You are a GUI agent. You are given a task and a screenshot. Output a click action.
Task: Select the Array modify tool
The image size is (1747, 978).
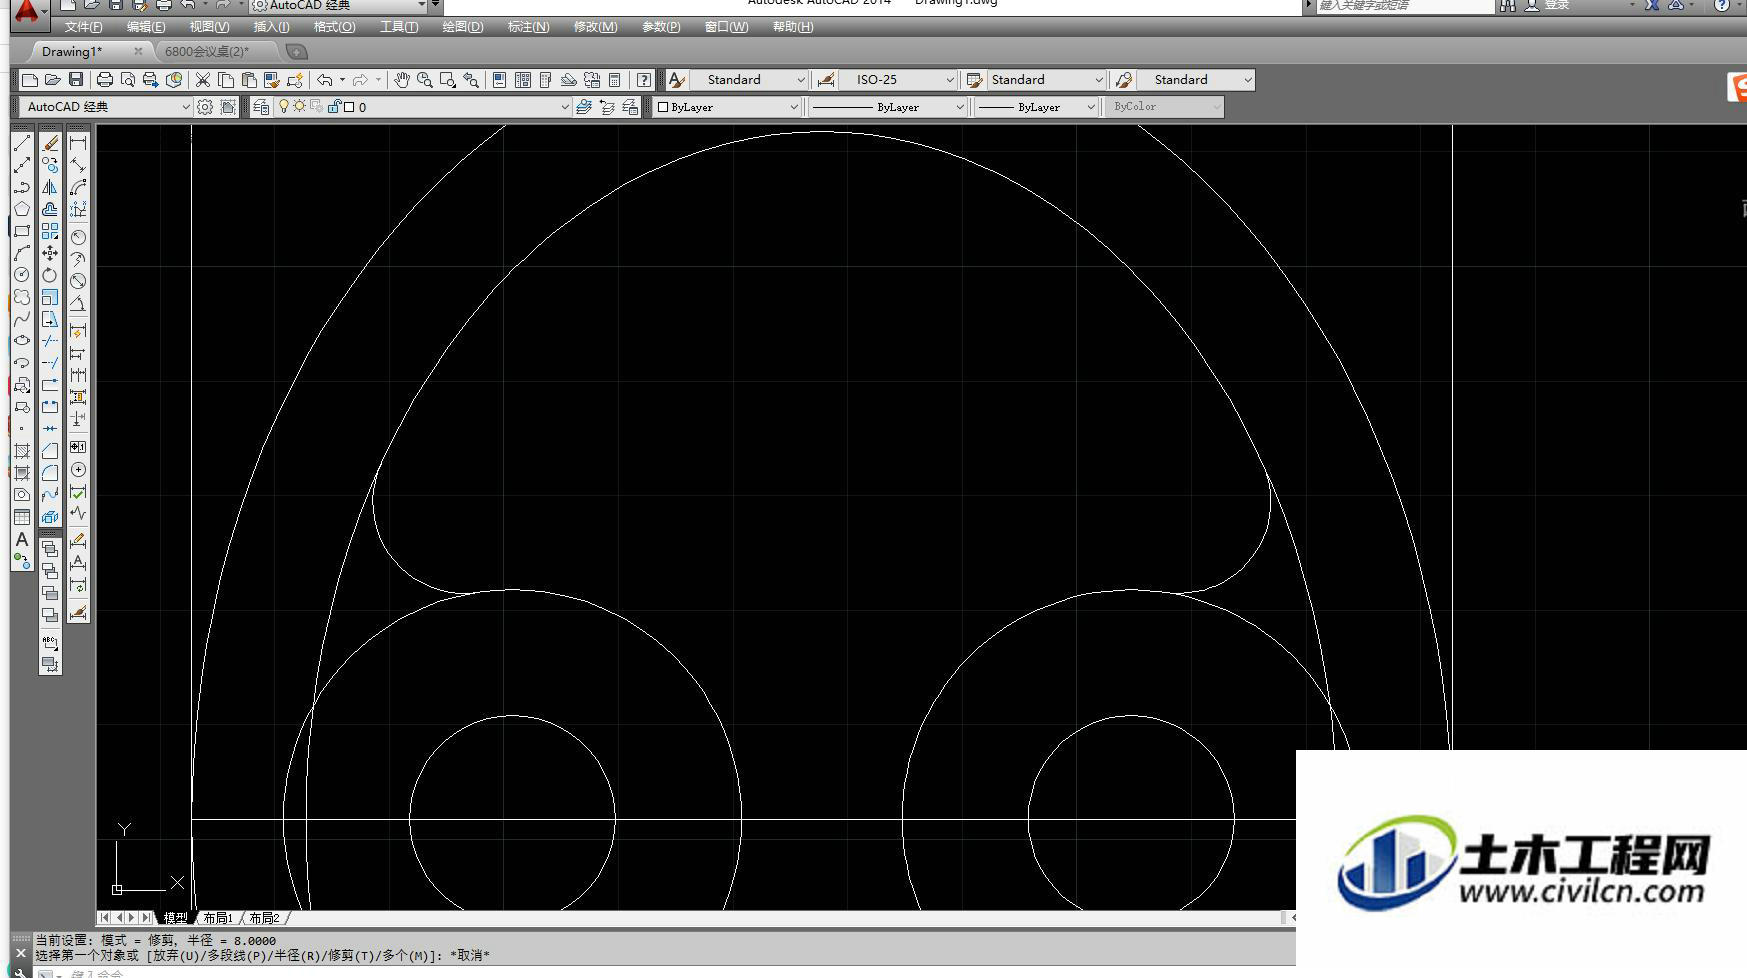point(50,231)
